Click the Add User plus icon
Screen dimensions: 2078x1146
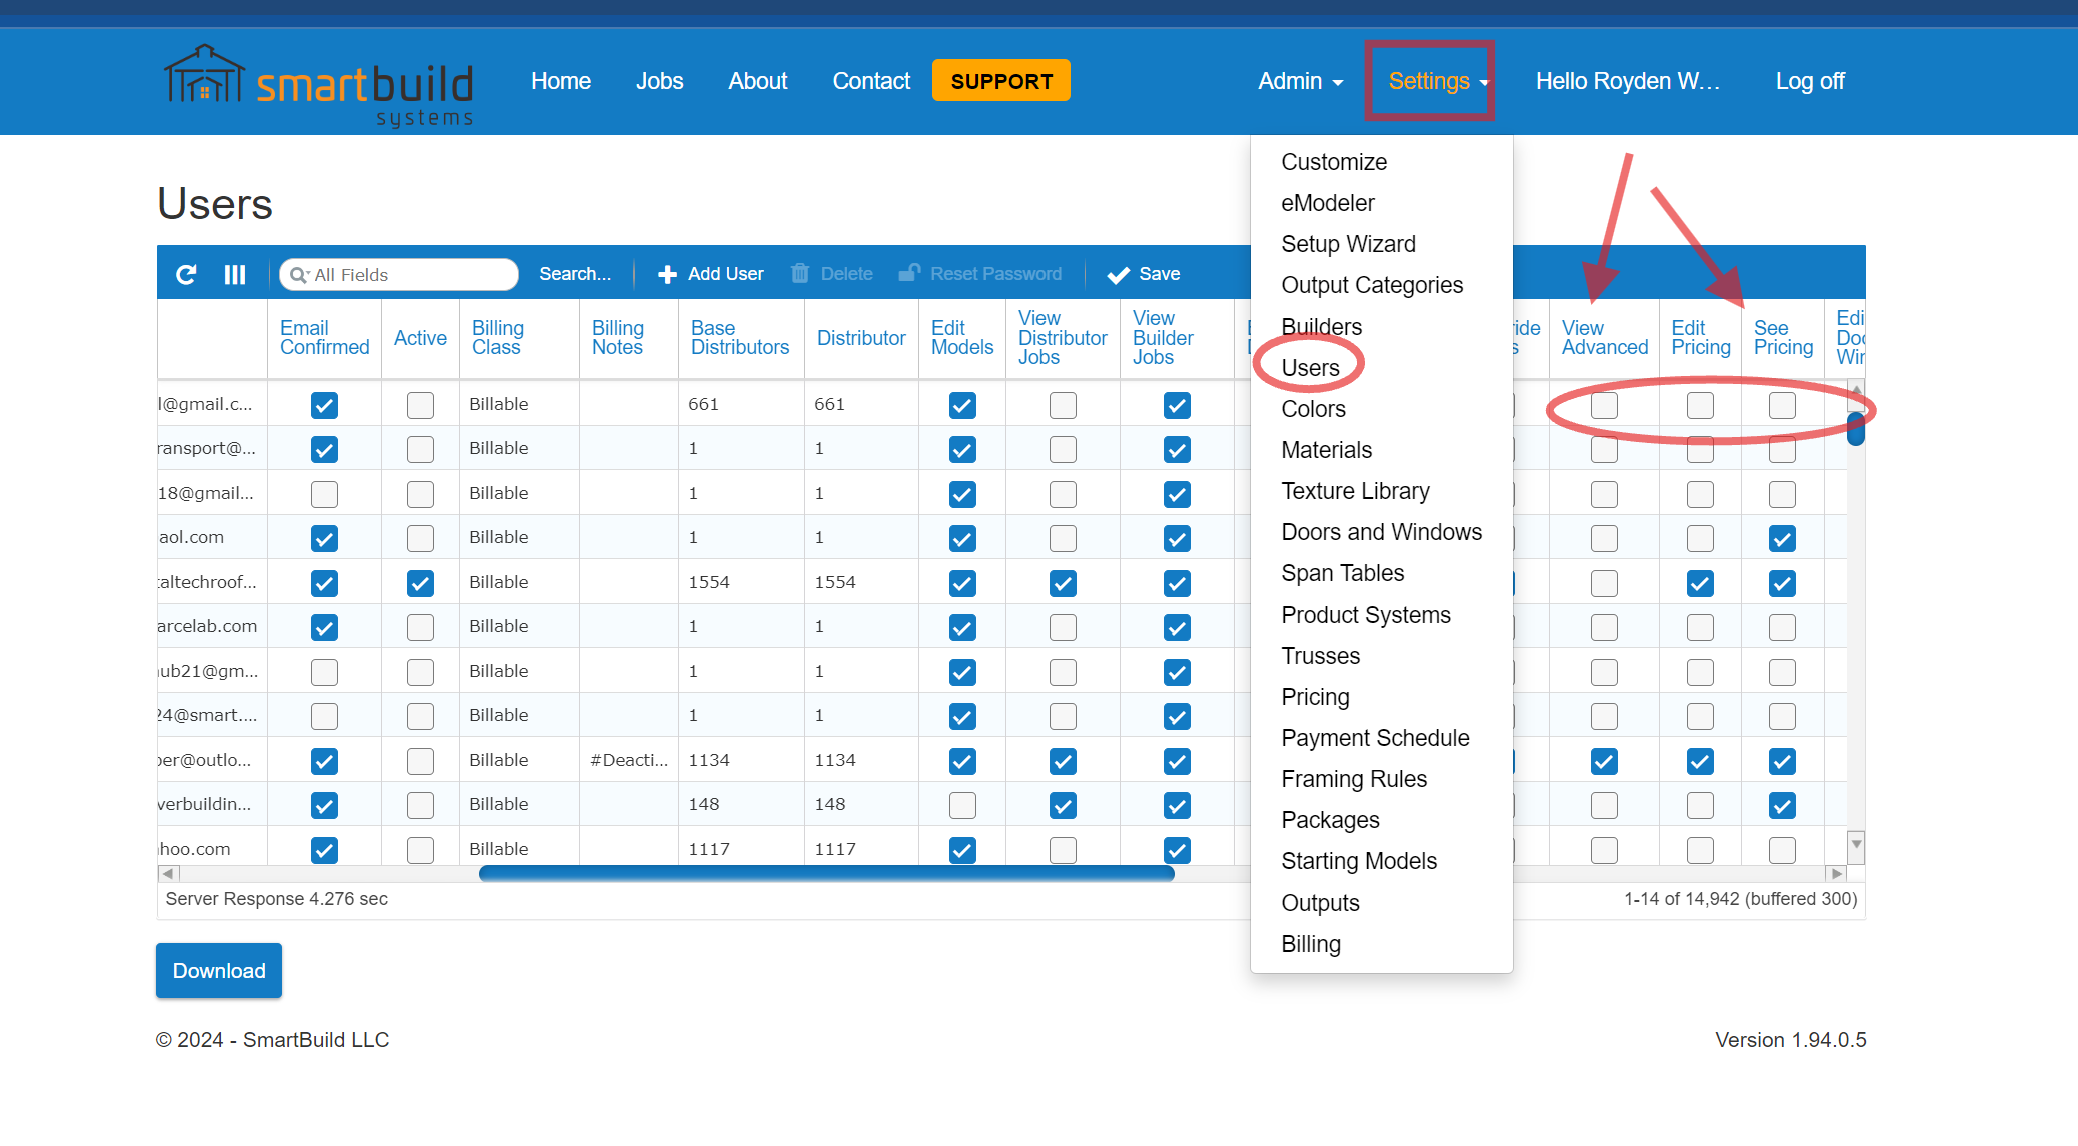pyautogui.click(x=667, y=275)
